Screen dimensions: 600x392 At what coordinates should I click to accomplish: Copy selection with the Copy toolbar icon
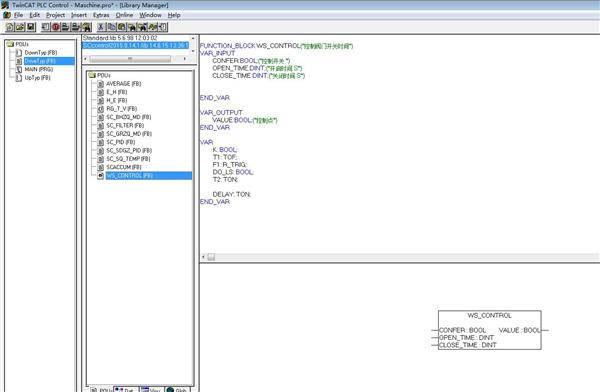click(111, 27)
